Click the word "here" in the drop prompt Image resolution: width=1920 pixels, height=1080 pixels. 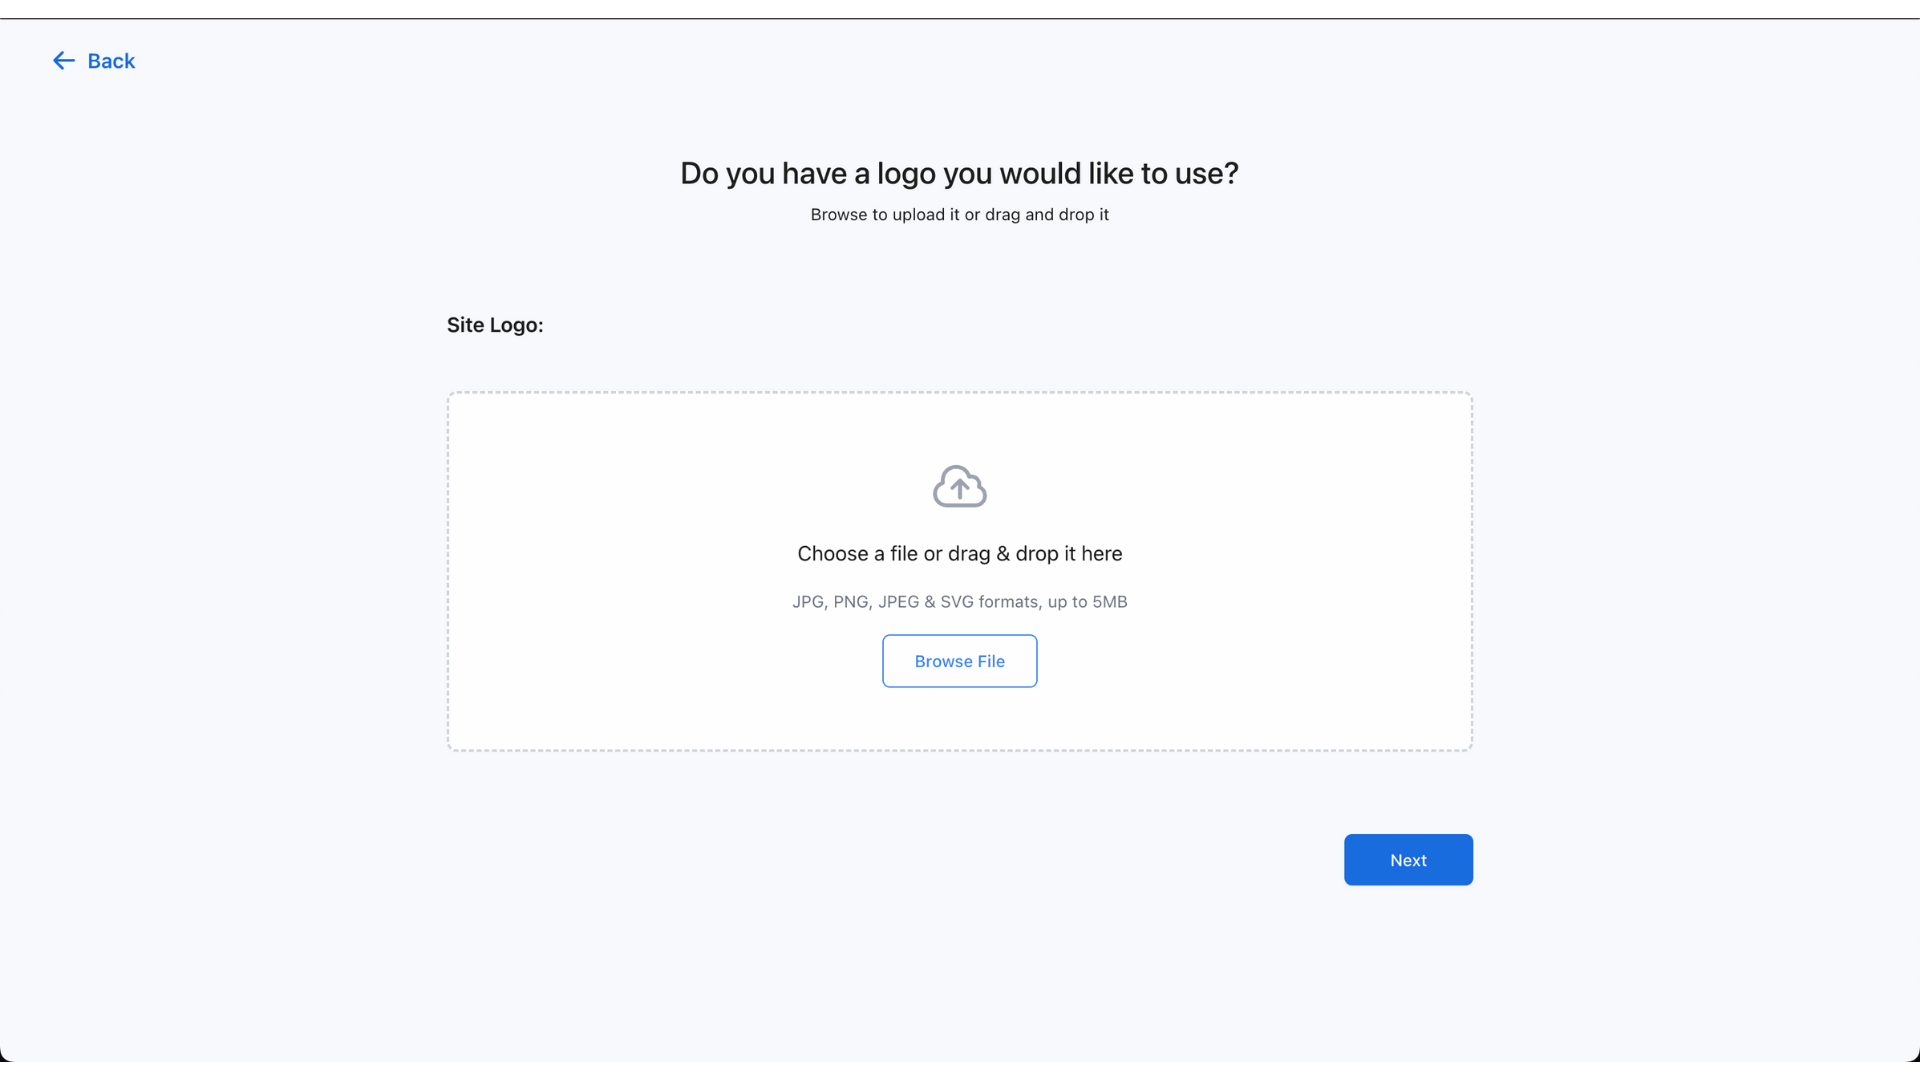tap(1101, 554)
